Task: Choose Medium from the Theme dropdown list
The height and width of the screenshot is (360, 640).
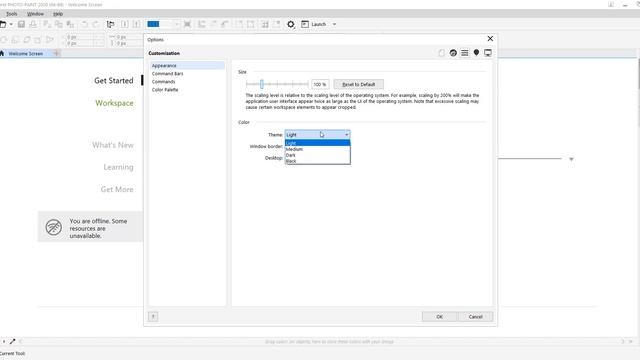Action: coord(317,149)
